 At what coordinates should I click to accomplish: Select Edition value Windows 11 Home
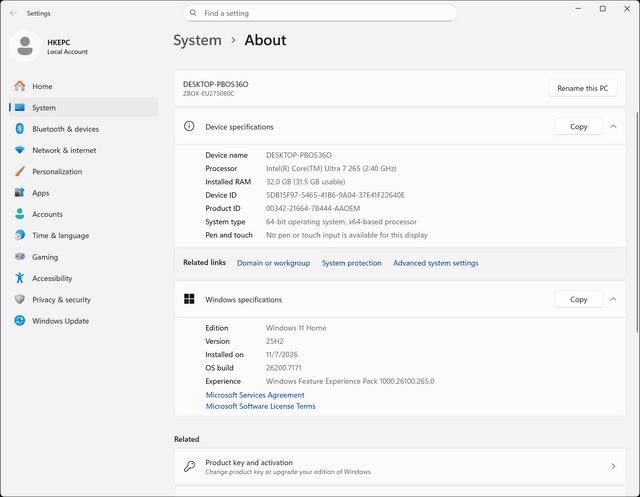(x=296, y=328)
